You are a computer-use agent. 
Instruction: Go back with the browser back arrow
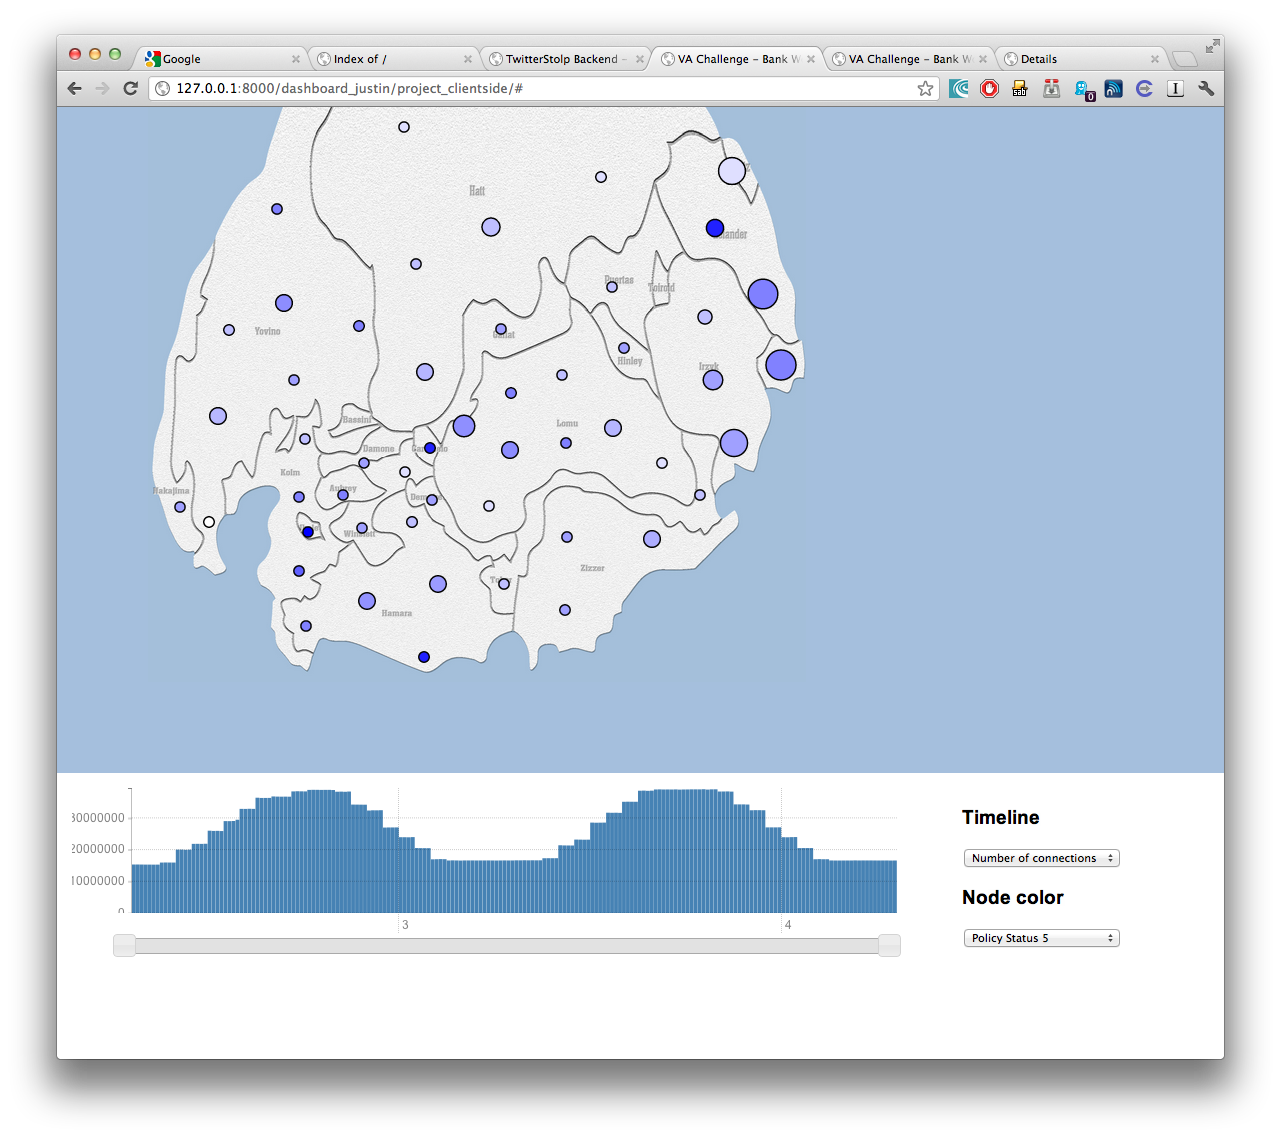75,88
